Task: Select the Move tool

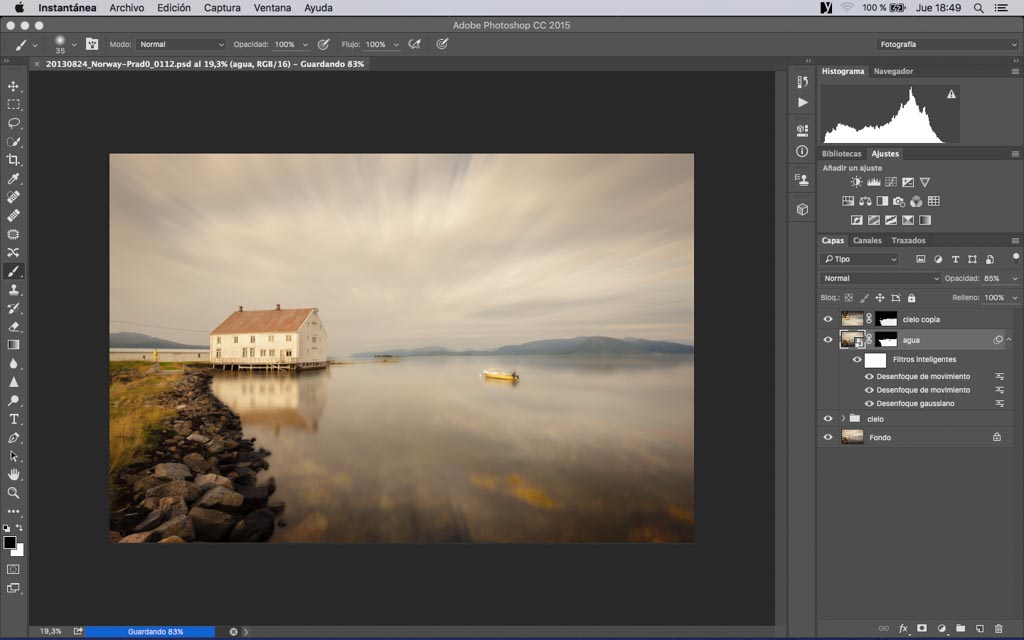Action: coord(14,86)
